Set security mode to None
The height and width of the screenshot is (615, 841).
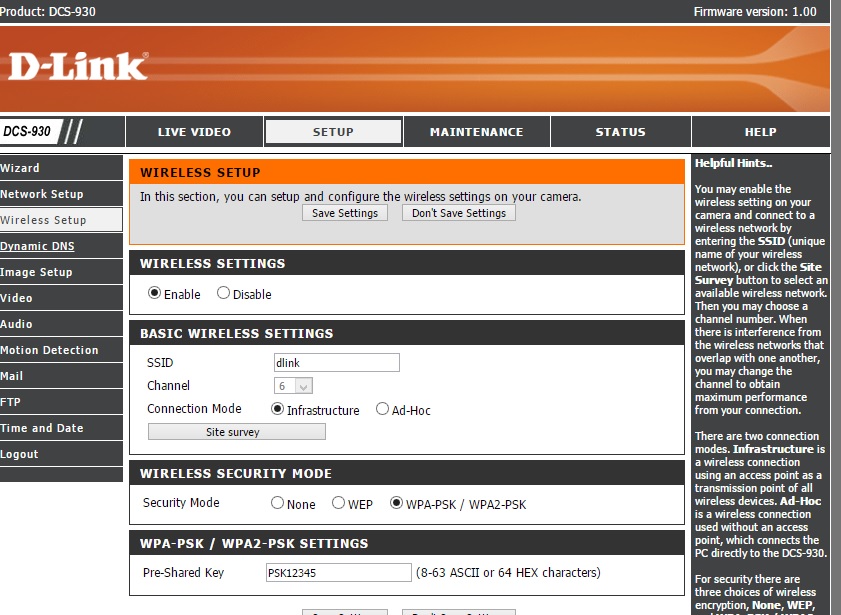[x=277, y=502]
